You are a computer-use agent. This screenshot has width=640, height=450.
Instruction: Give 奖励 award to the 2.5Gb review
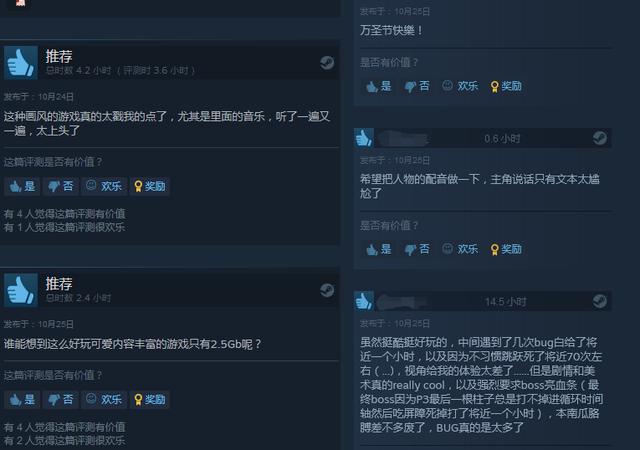(x=150, y=399)
